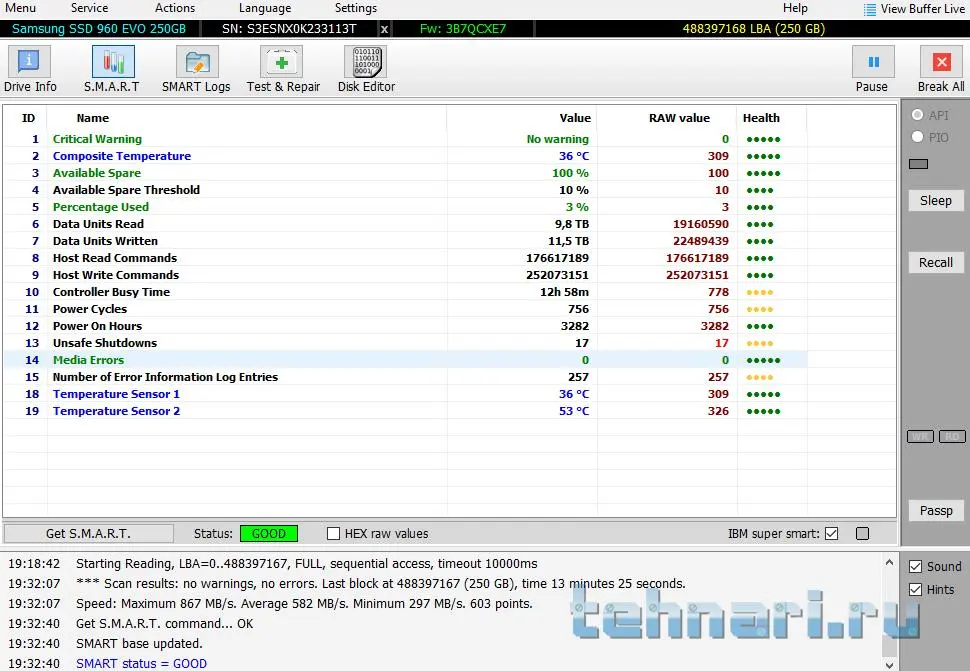
Task: Open the Language menu
Action: [265, 8]
